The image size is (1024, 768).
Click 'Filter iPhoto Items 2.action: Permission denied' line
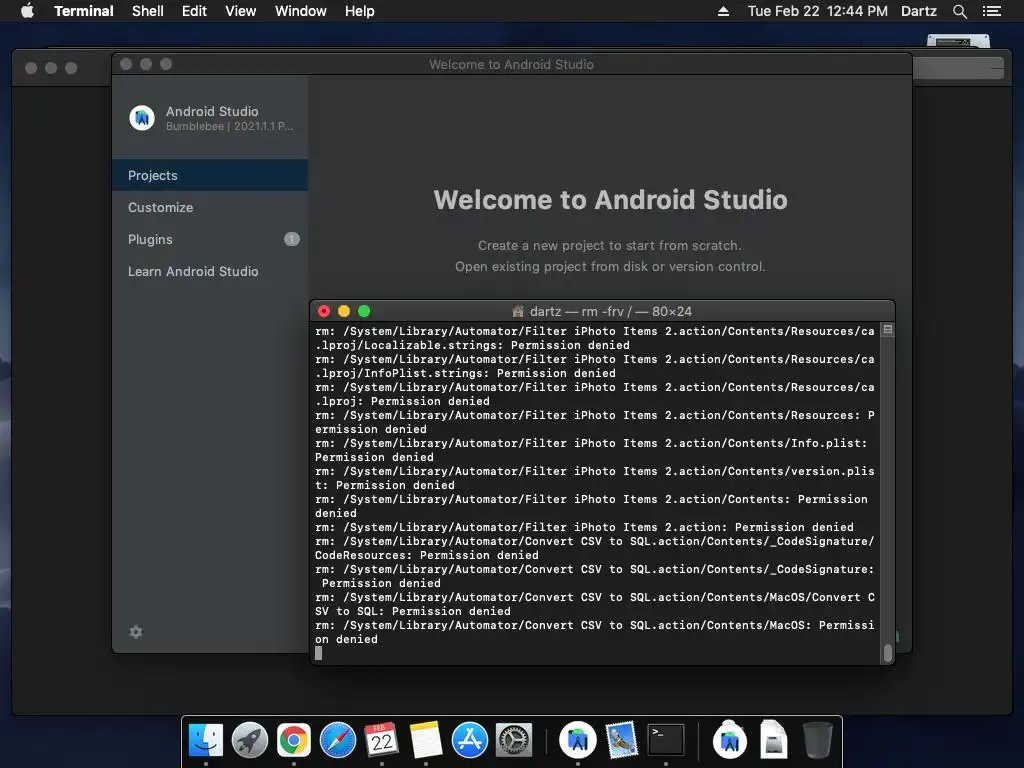point(584,527)
